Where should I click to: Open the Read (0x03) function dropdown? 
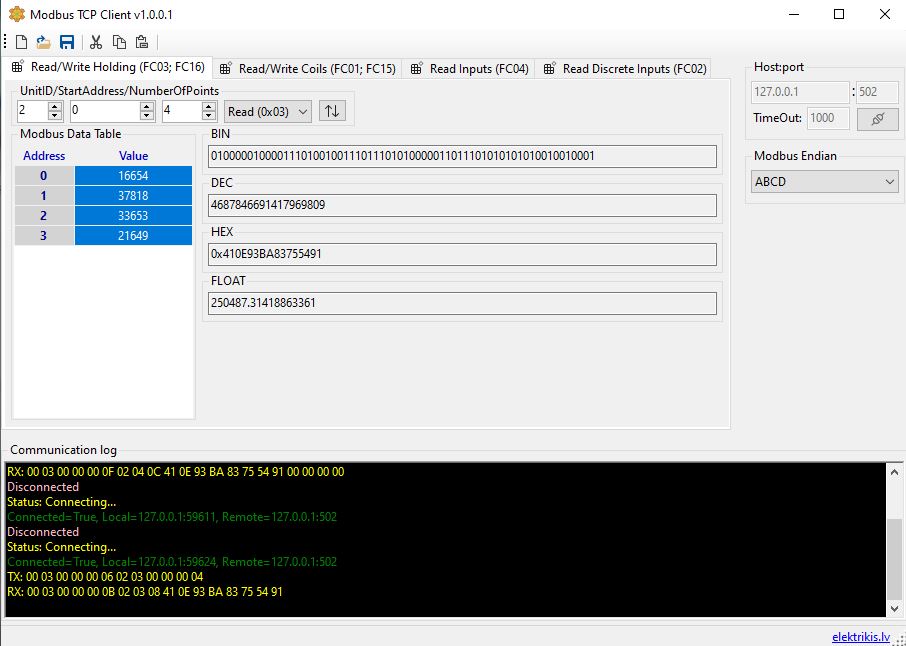268,112
